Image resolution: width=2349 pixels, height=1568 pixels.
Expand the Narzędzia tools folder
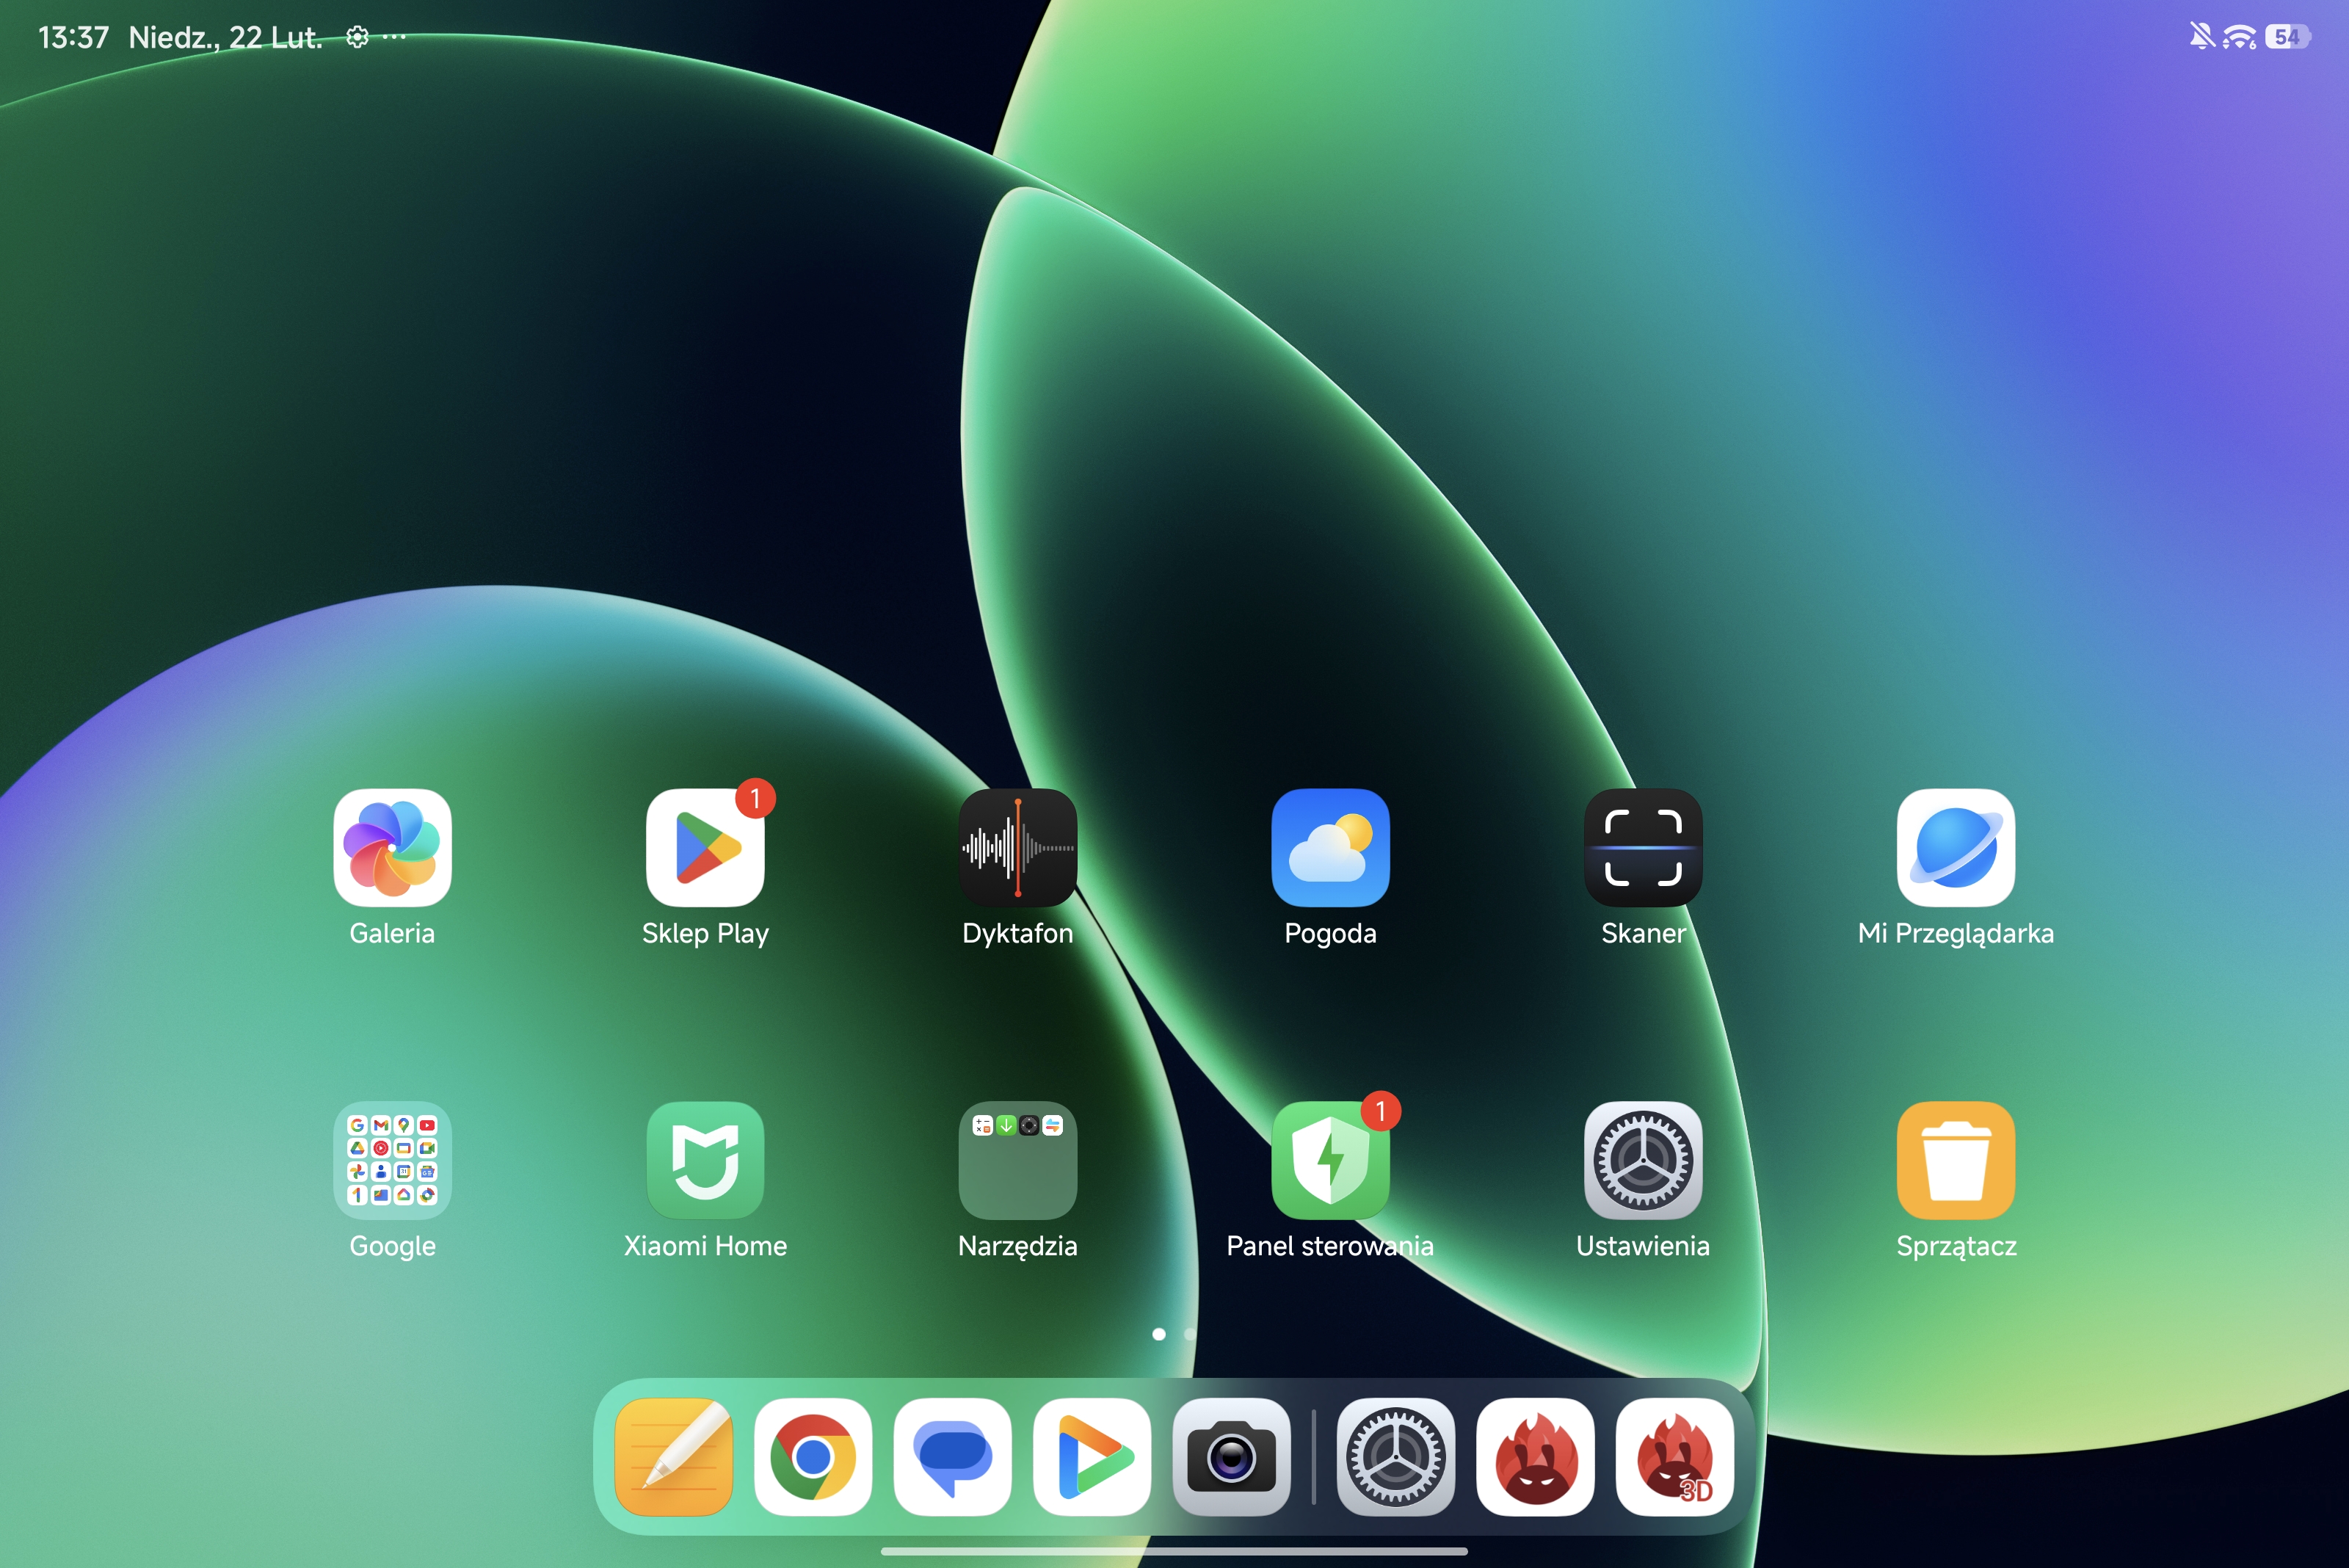(1017, 1160)
